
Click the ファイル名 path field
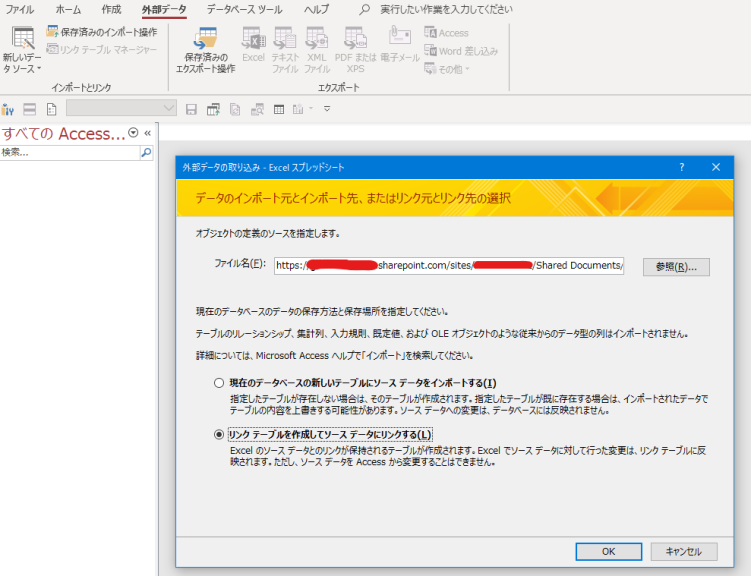[x=449, y=266]
